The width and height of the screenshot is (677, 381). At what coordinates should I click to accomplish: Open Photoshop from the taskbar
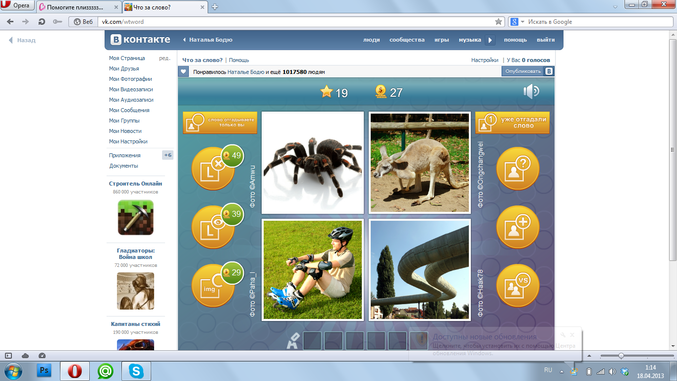point(44,371)
